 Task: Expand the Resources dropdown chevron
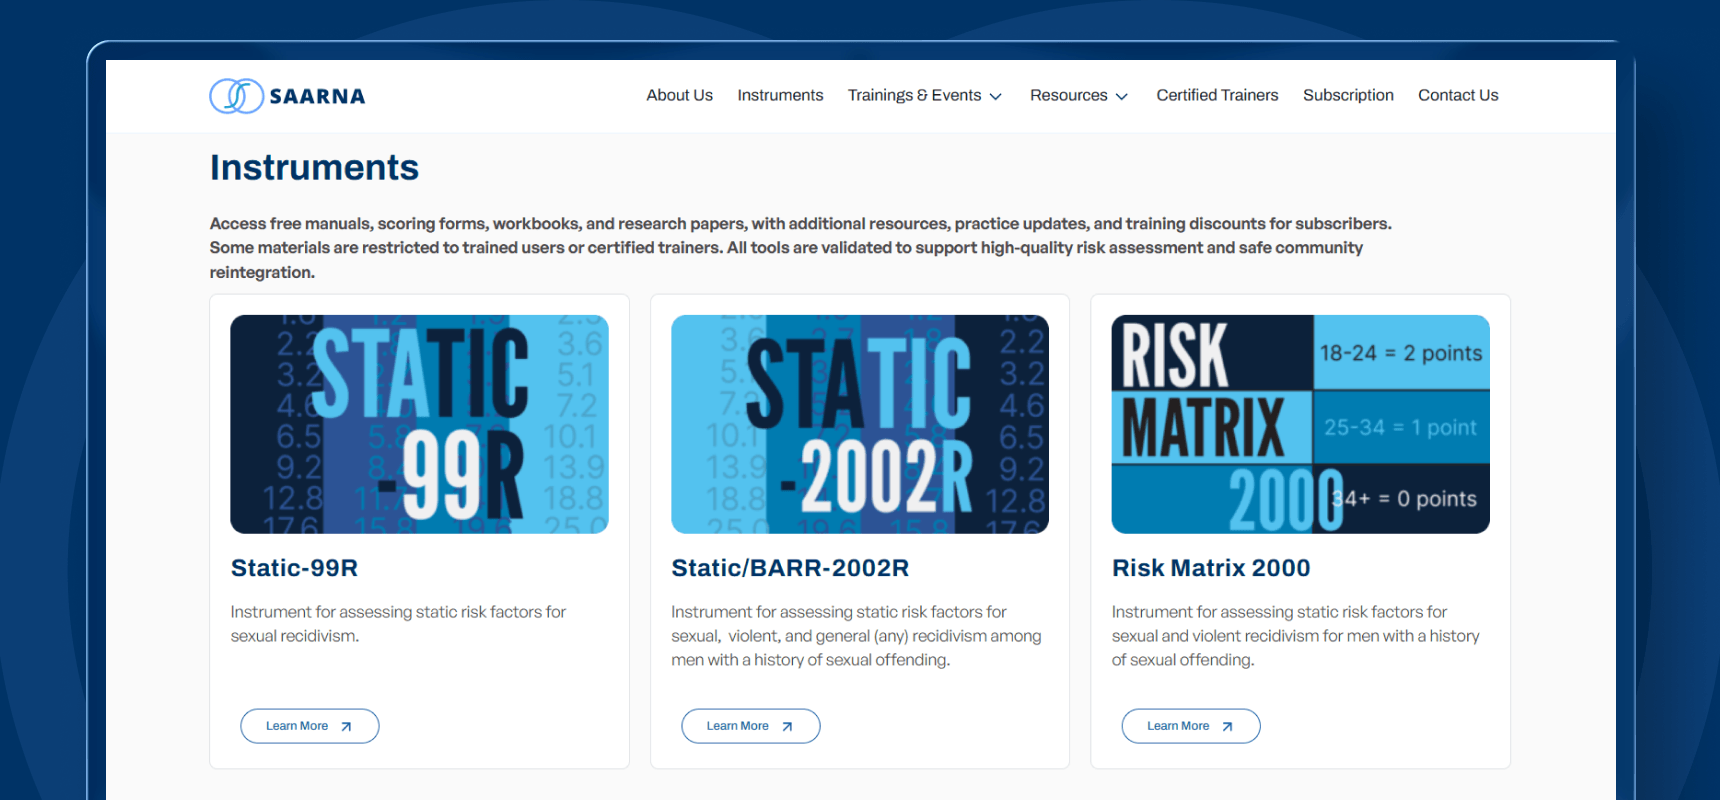(1122, 96)
